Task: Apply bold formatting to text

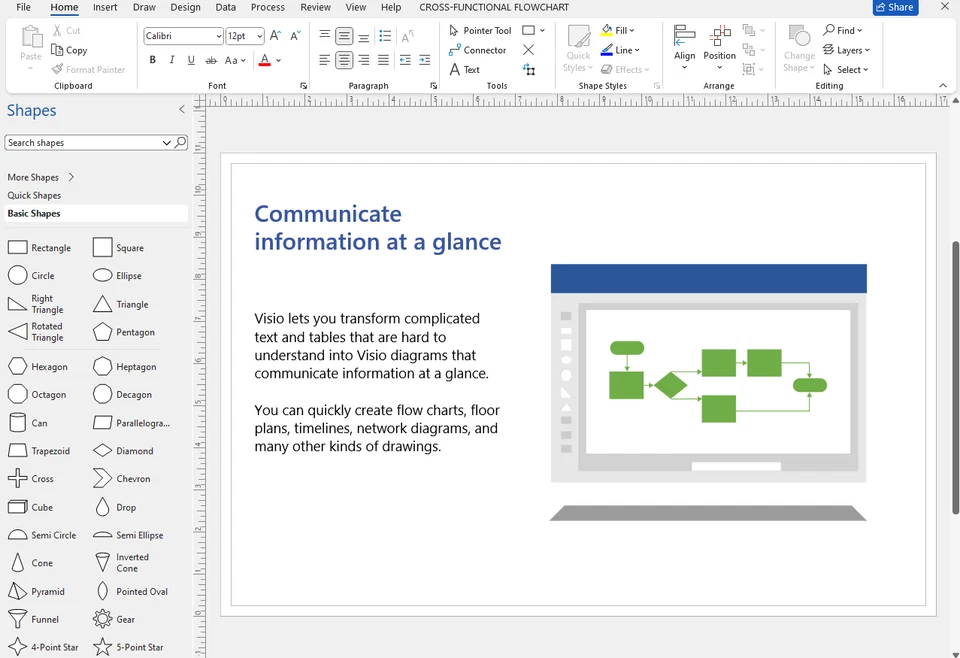Action: coord(152,60)
